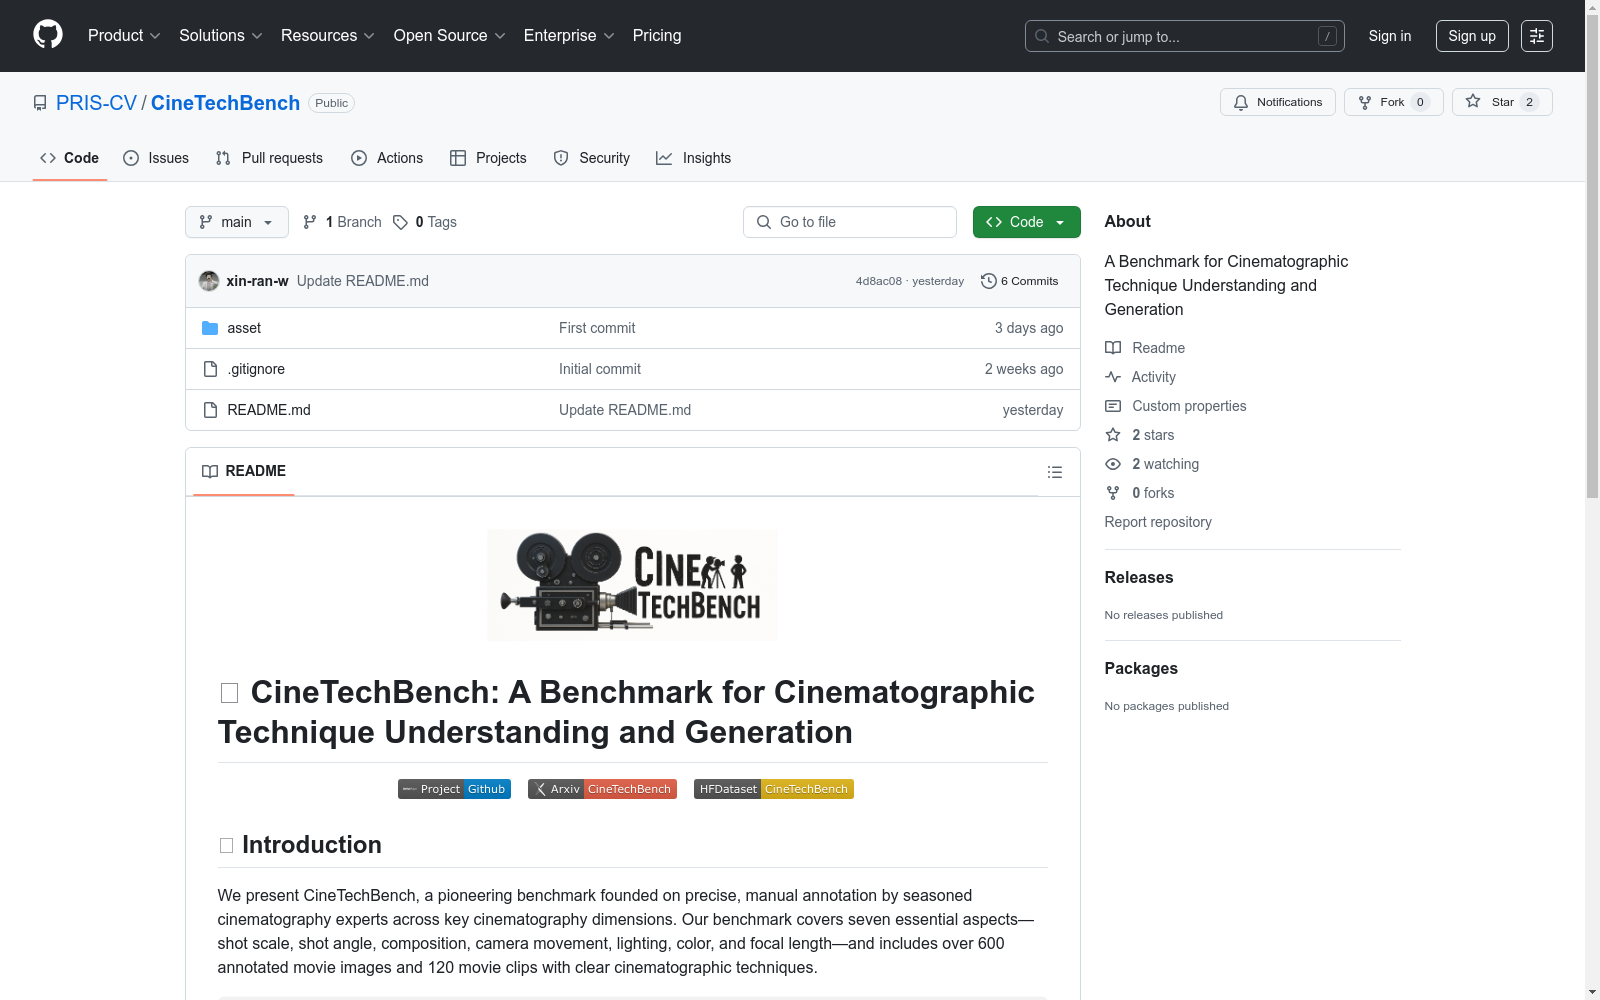Image resolution: width=1600 pixels, height=1000 pixels.
Task: Open the .gitignore file
Action: pyautogui.click(x=256, y=369)
